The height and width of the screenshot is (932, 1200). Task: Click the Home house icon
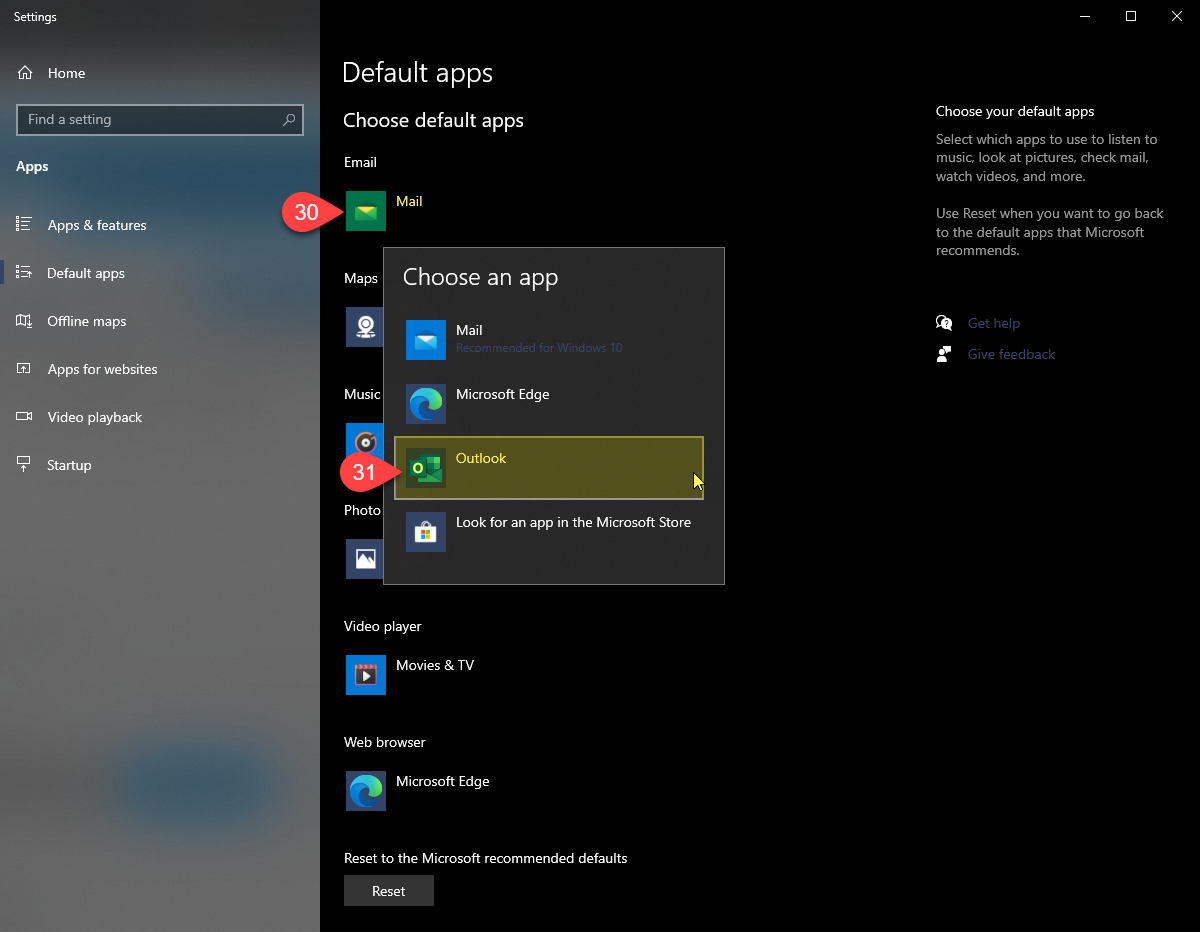click(25, 73)
